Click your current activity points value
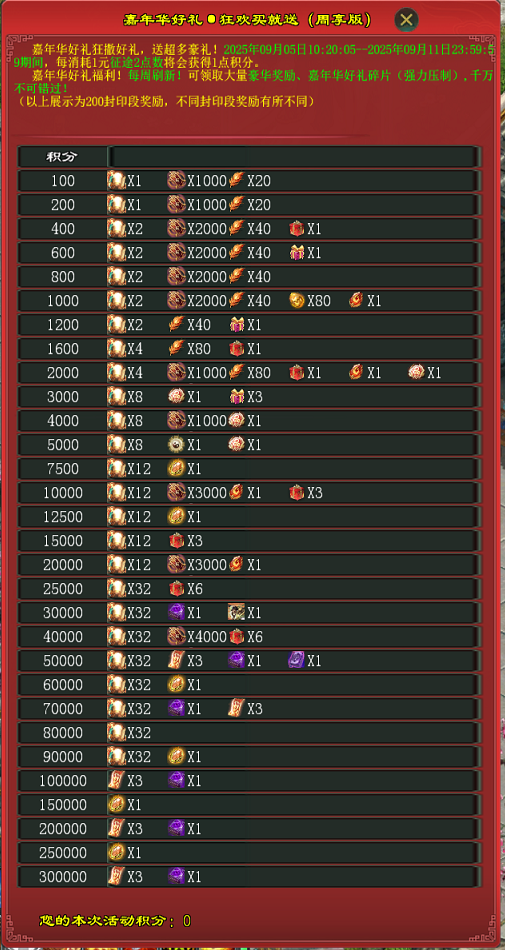Viewport: 505px width, 950px height. coord(186,922)
